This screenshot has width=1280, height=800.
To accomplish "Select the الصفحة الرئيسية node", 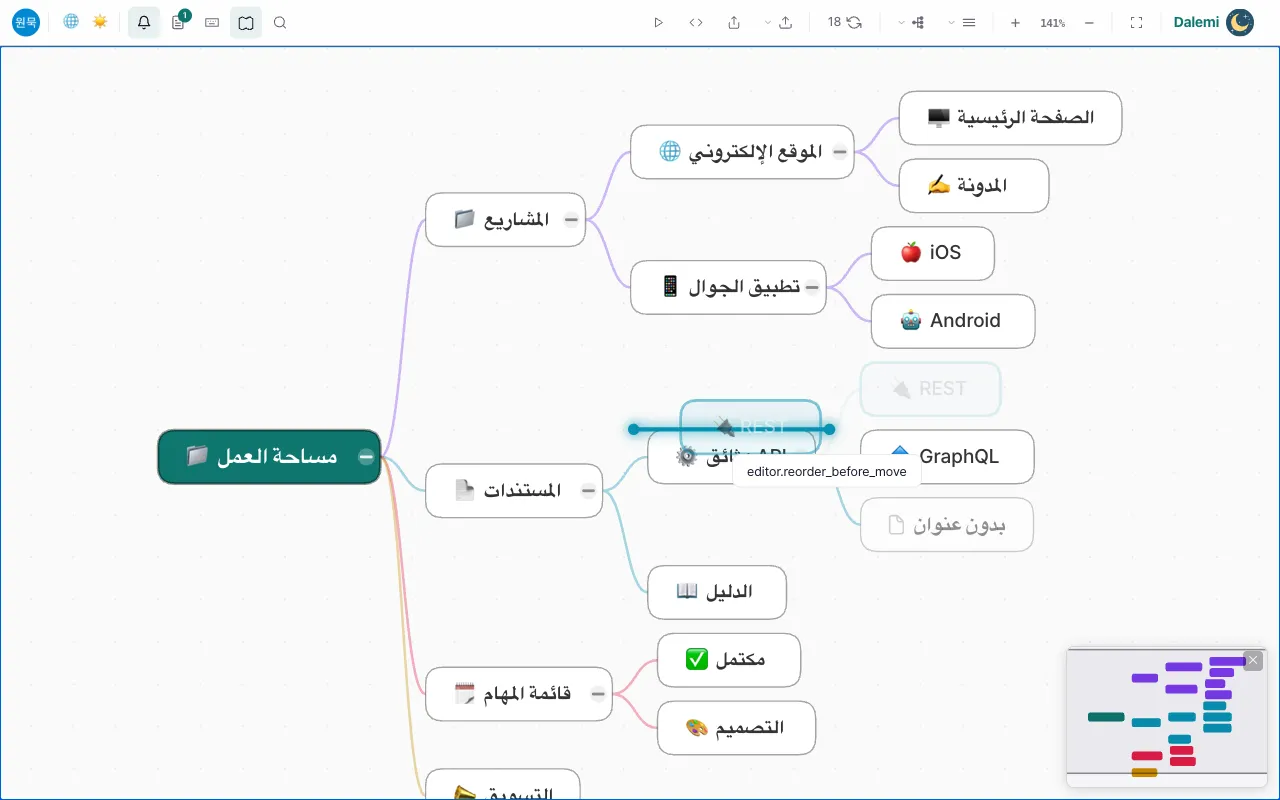I will coord(1010,118).
